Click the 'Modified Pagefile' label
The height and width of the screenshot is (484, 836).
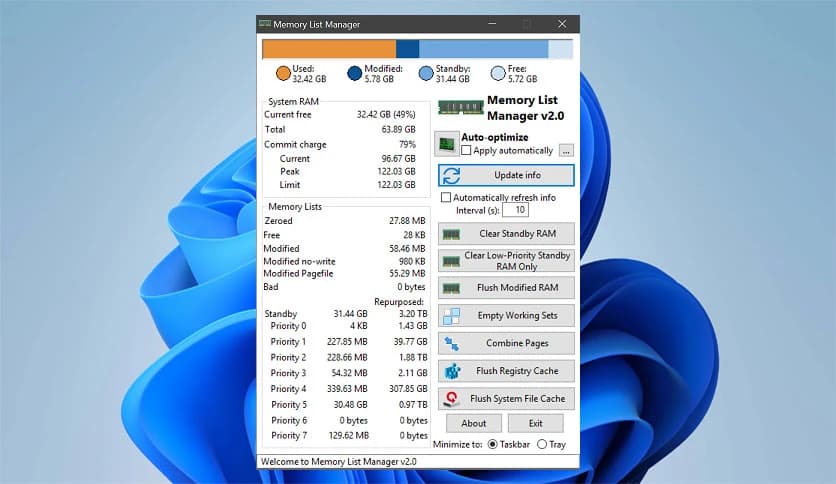(x=298, y=273)
